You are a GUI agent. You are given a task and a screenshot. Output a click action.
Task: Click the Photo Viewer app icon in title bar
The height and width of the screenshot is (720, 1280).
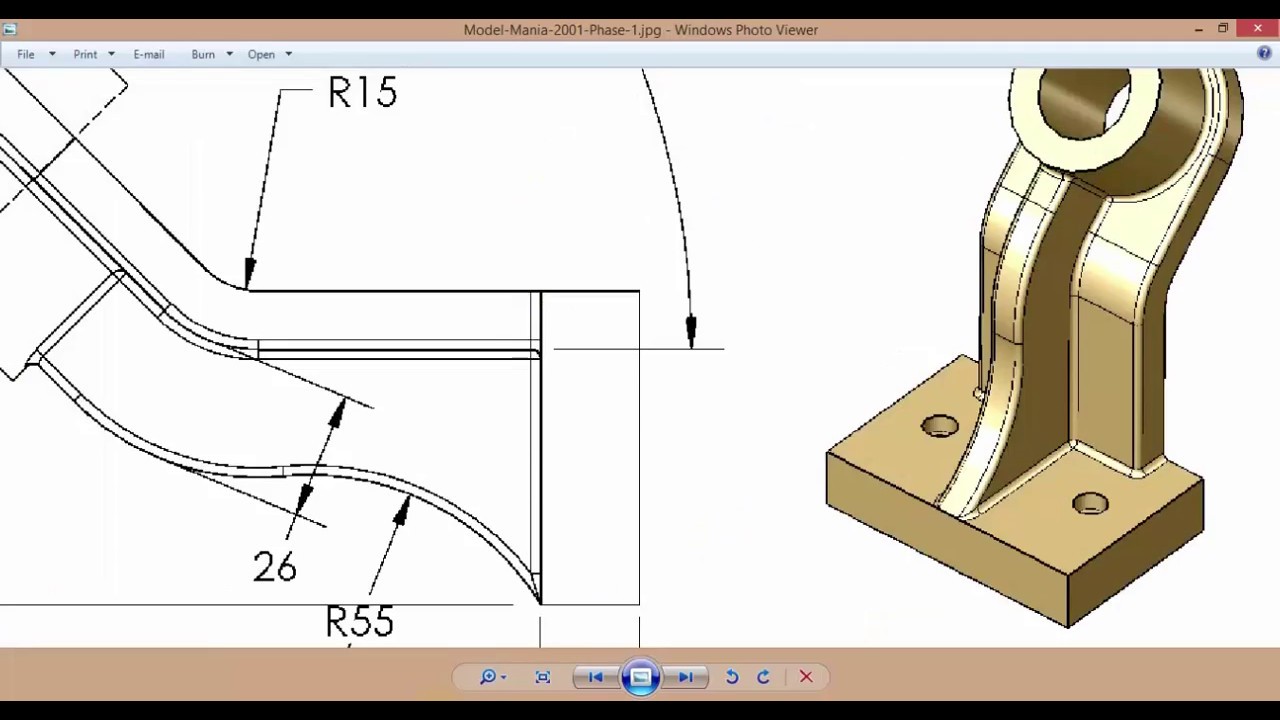(x=10, y=30)
